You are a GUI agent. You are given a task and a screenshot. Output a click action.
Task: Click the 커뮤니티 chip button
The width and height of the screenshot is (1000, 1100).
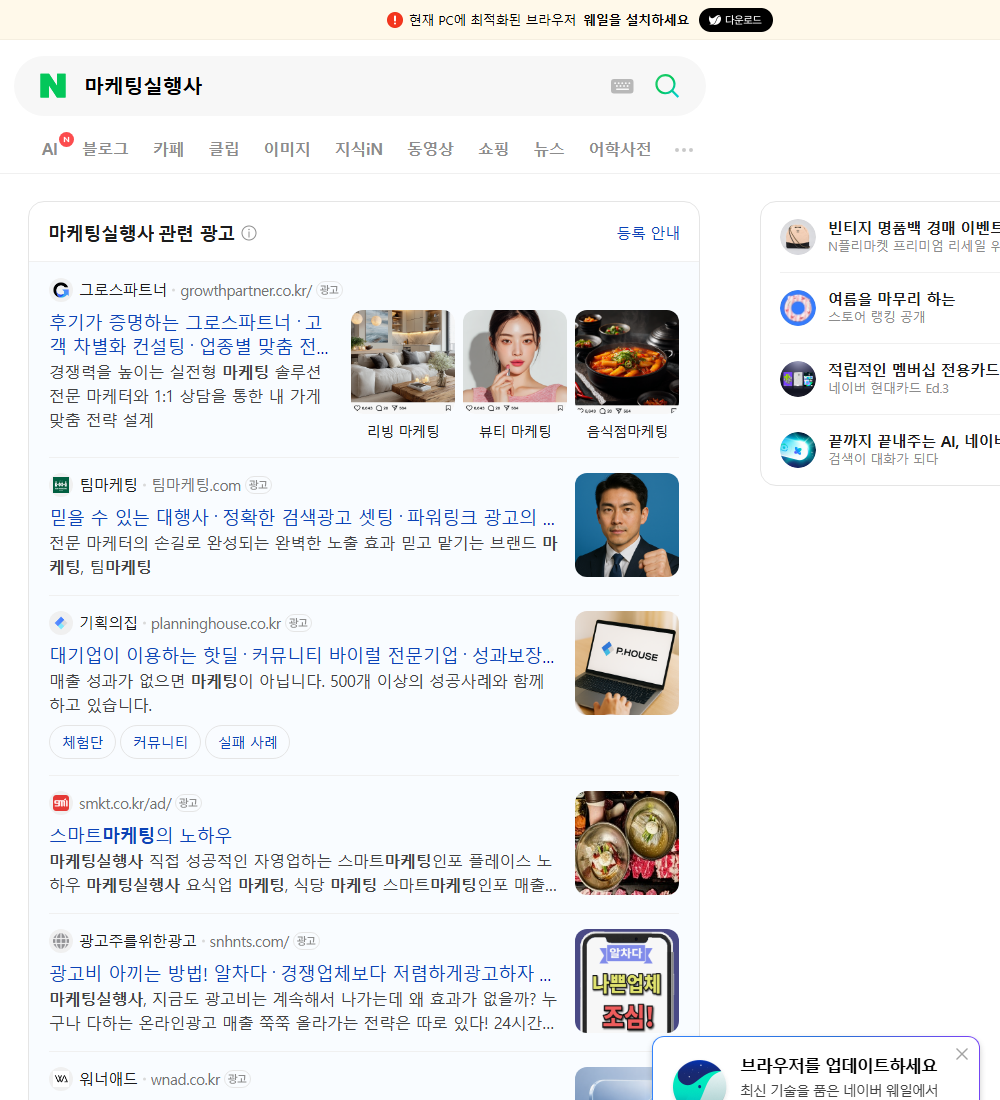161,742
